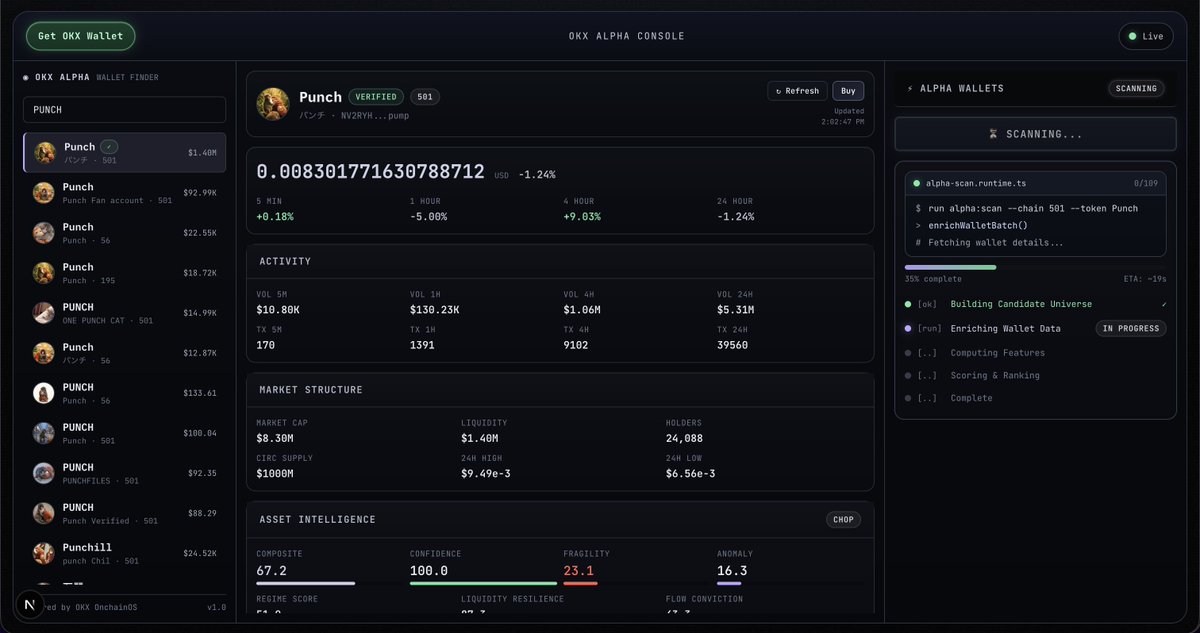This screenshot has width=1200, height=633.
Task: Click the Live status pill
Action: [1146, 36]
